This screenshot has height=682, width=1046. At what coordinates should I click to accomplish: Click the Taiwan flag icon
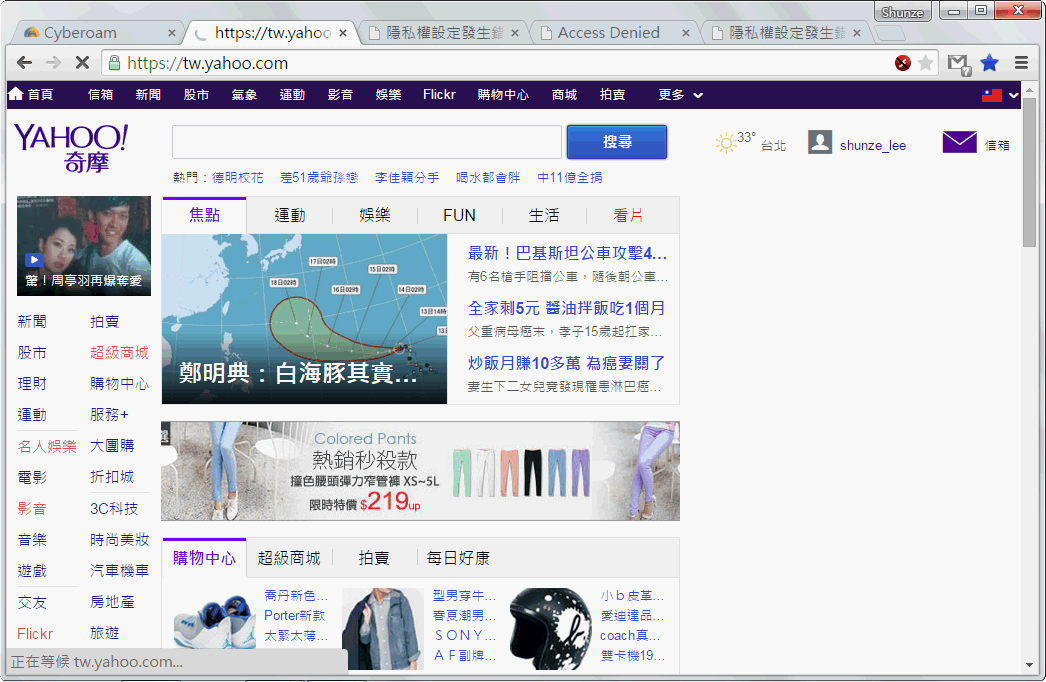click(991, 95)
